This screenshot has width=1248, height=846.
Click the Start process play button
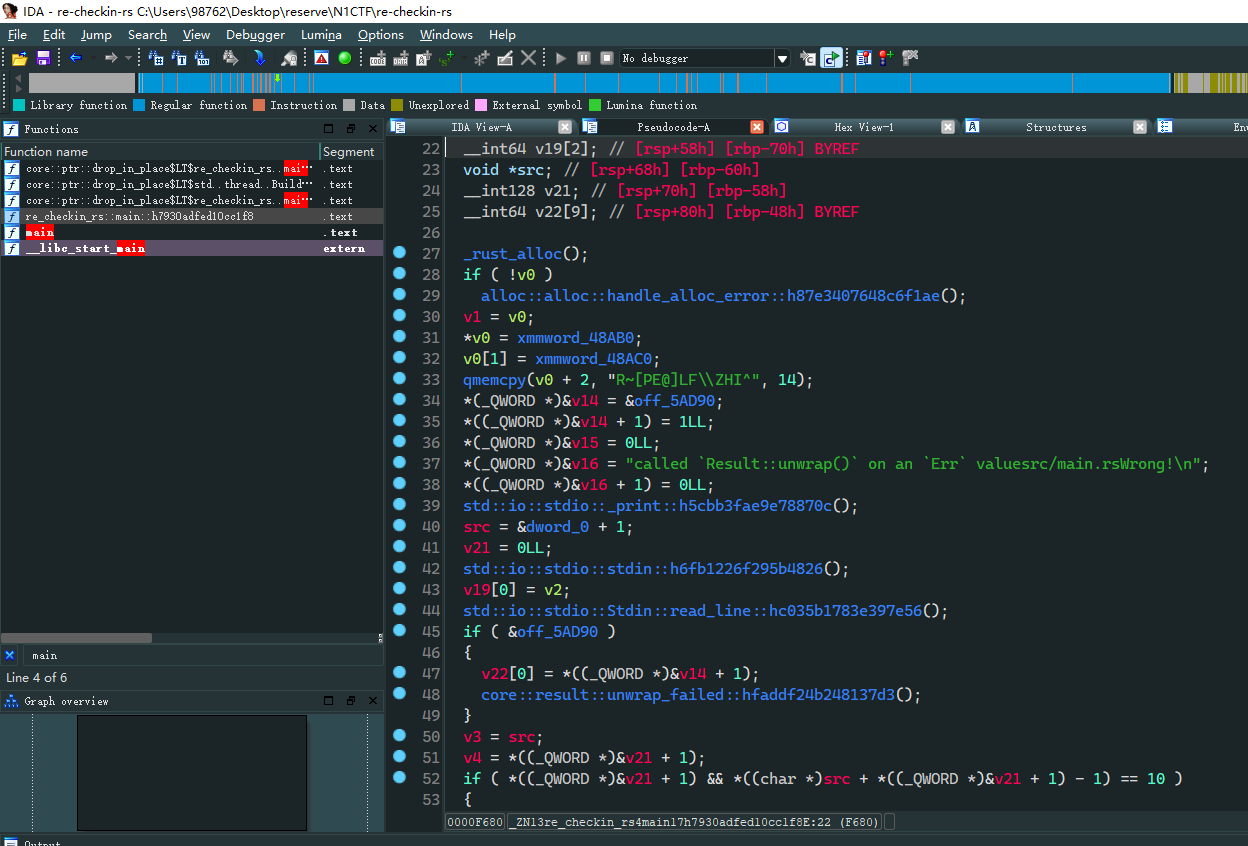pyautogui.click(x=561, y=58)
